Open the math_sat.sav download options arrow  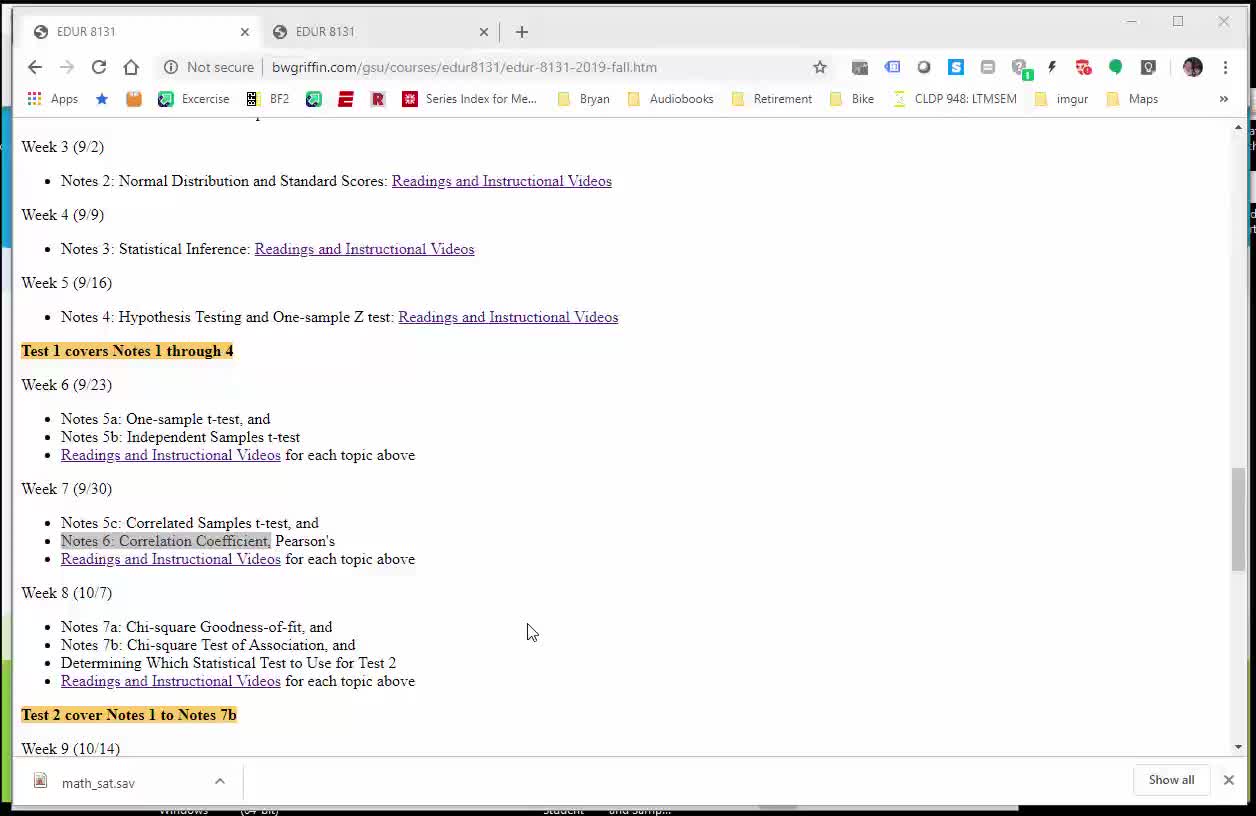[x=220, y=782]
